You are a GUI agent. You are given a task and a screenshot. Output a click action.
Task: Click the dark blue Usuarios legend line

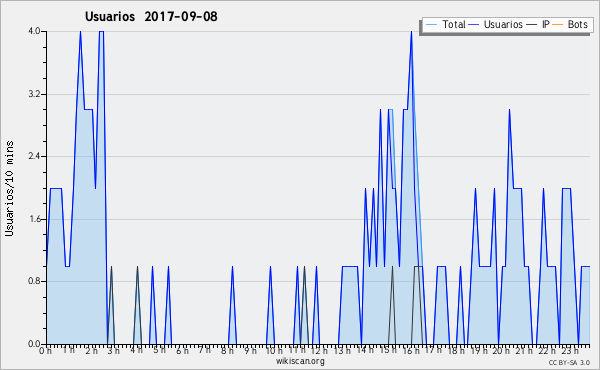(474, 25)
